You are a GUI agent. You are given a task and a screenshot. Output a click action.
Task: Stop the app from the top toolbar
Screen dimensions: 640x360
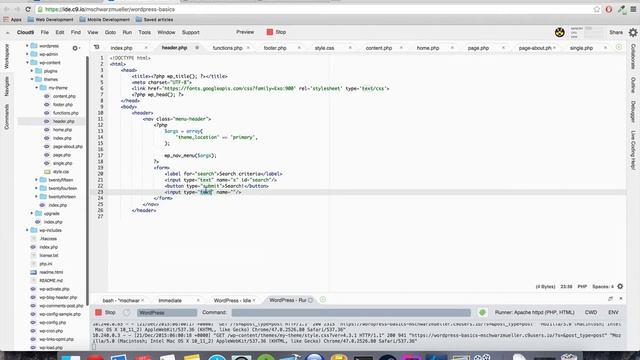coord(276,32)
